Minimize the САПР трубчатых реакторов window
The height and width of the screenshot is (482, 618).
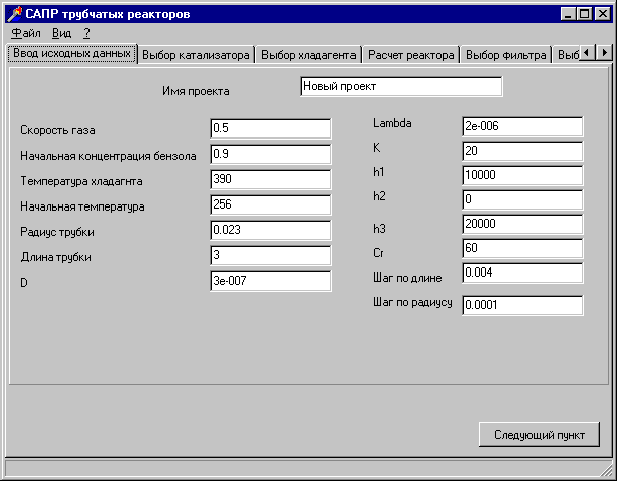tap(568, 14)
